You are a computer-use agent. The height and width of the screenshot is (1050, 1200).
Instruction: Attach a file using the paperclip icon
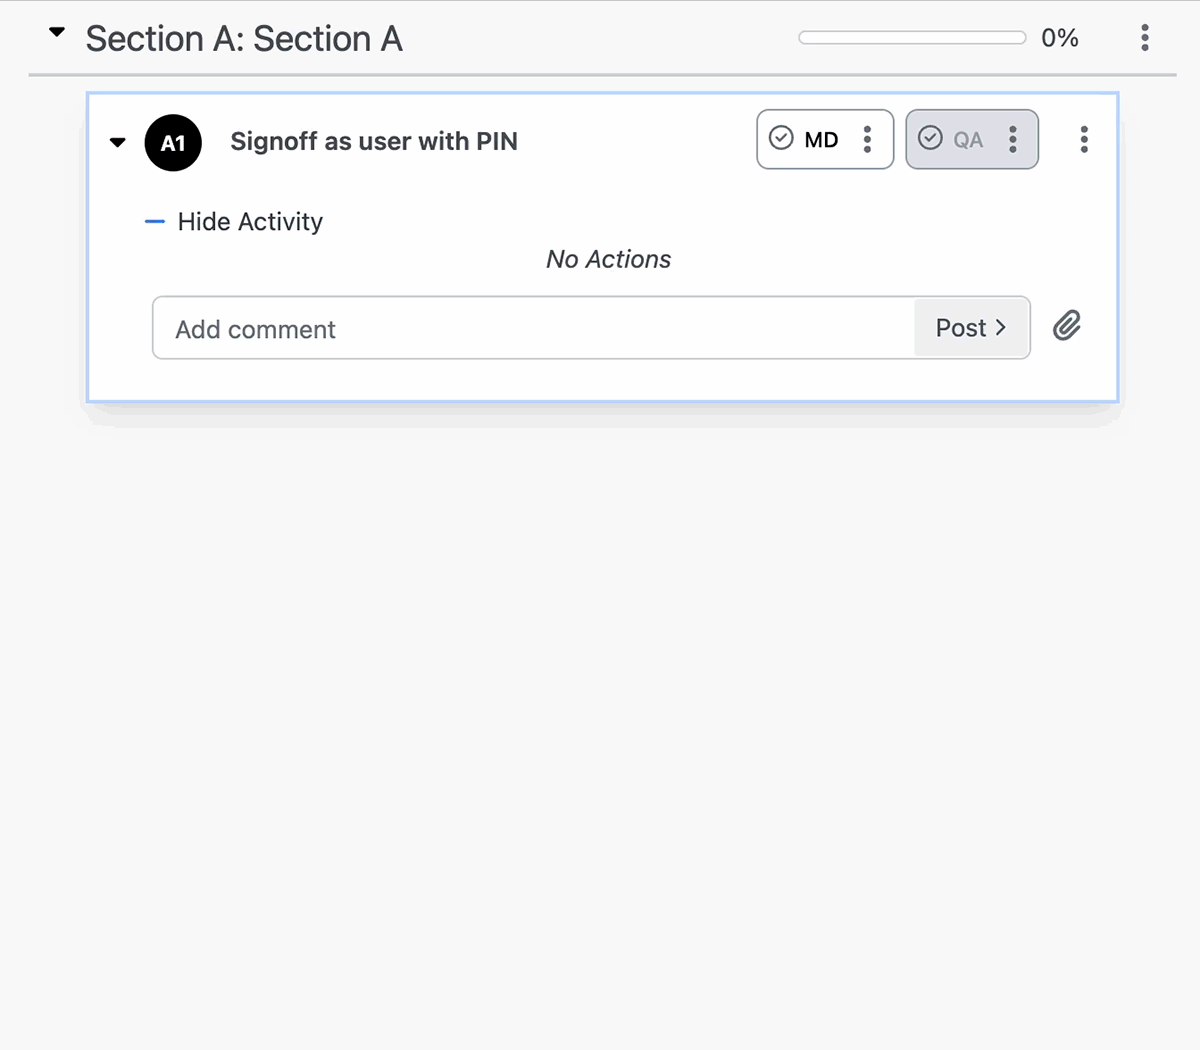[1067, 326]
